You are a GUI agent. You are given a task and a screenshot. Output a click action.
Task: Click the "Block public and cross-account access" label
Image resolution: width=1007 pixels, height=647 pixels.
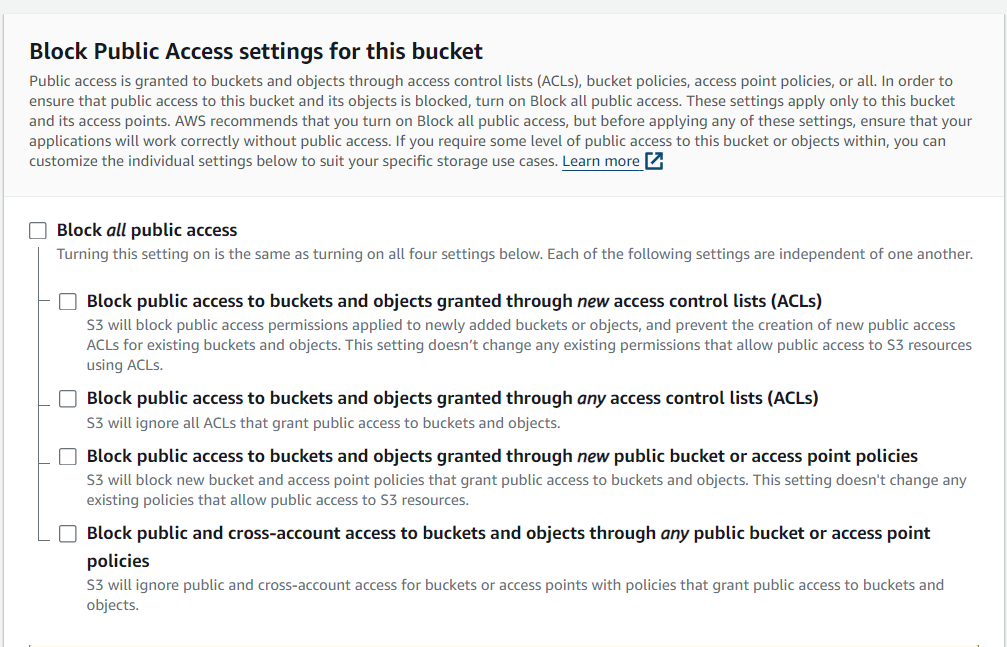[508, 533]
